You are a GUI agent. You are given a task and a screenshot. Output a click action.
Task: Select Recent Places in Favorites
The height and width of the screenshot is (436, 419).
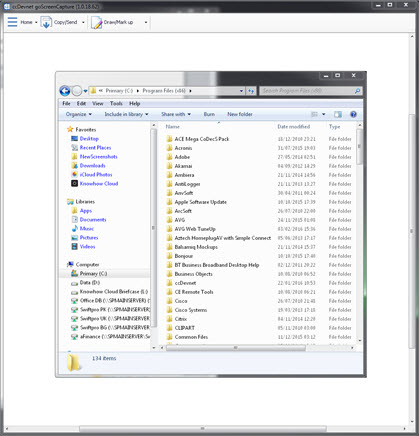coord(95,148)
